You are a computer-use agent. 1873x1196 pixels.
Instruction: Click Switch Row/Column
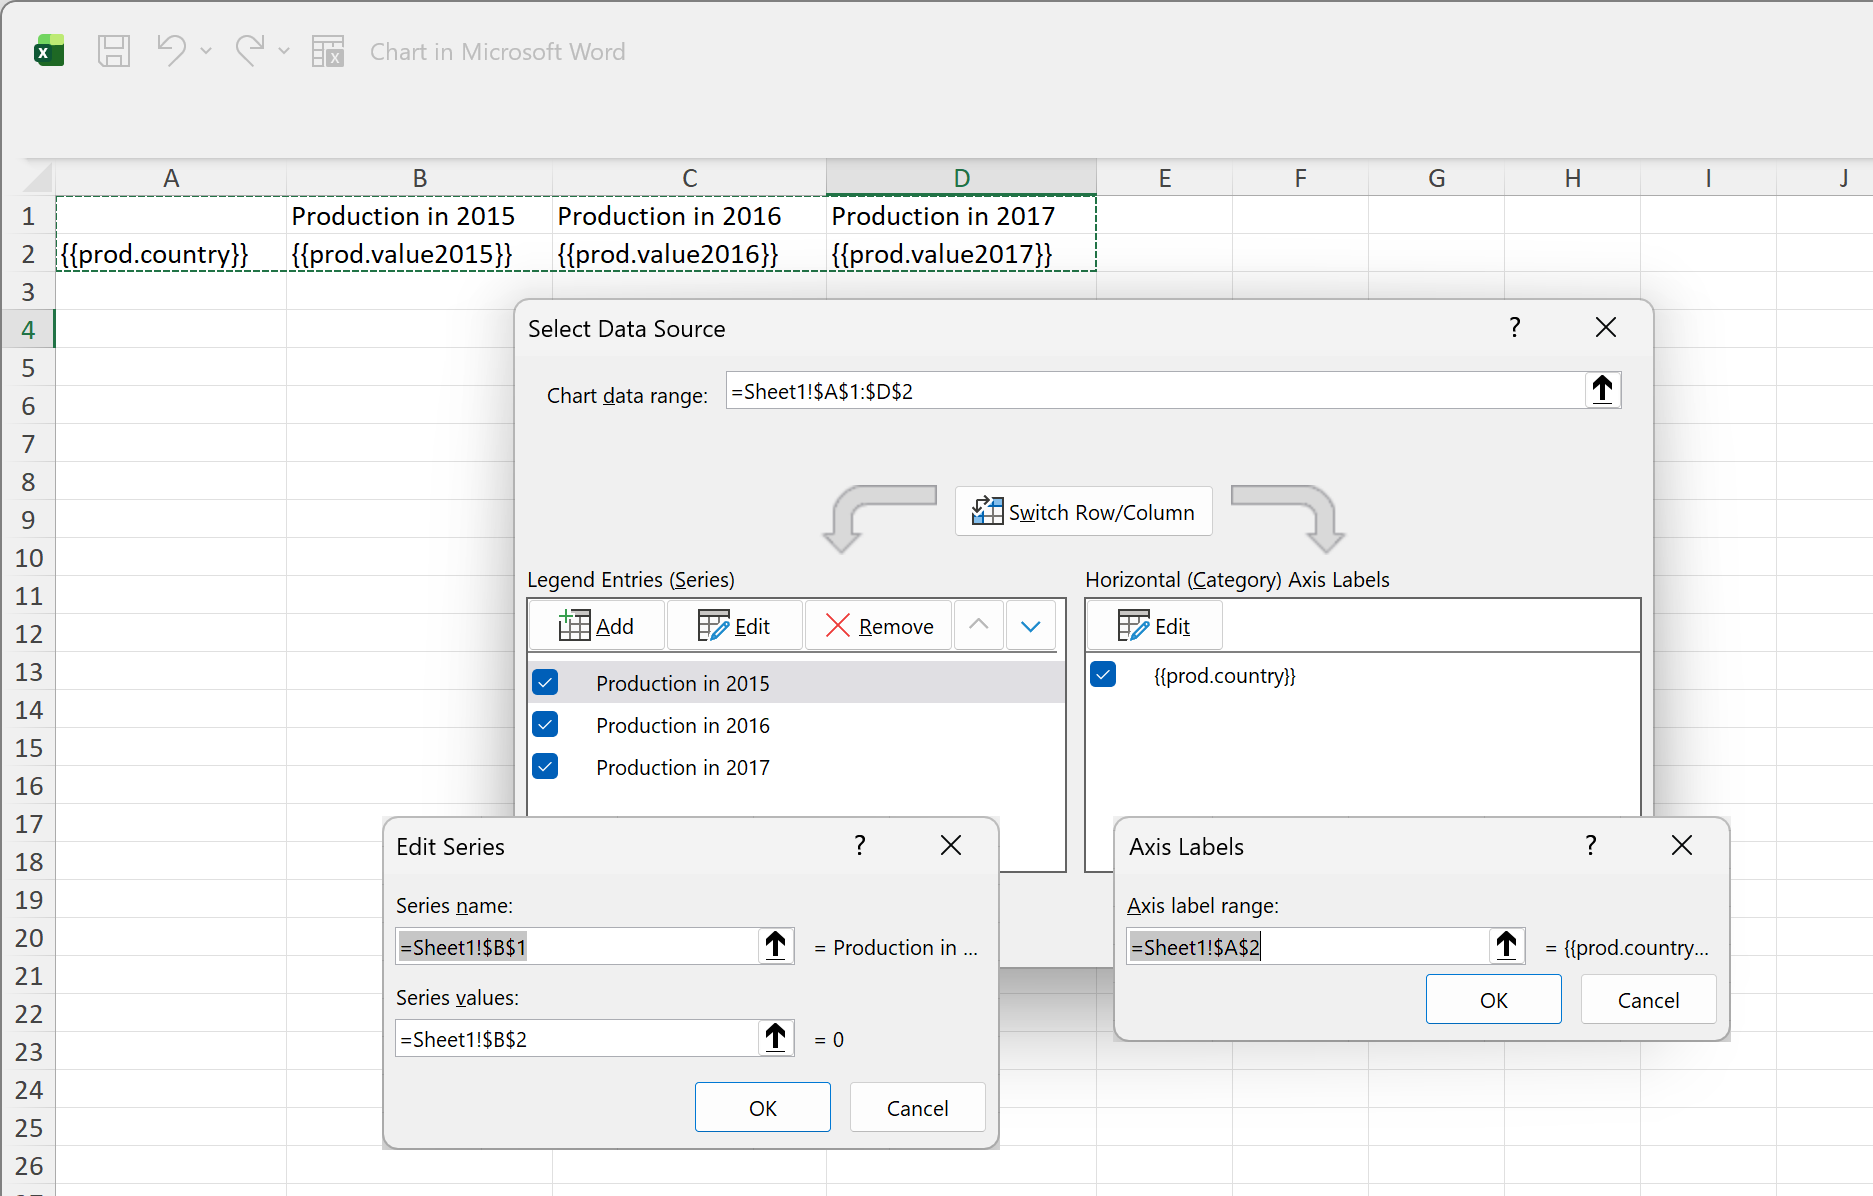coord(1082,511)
